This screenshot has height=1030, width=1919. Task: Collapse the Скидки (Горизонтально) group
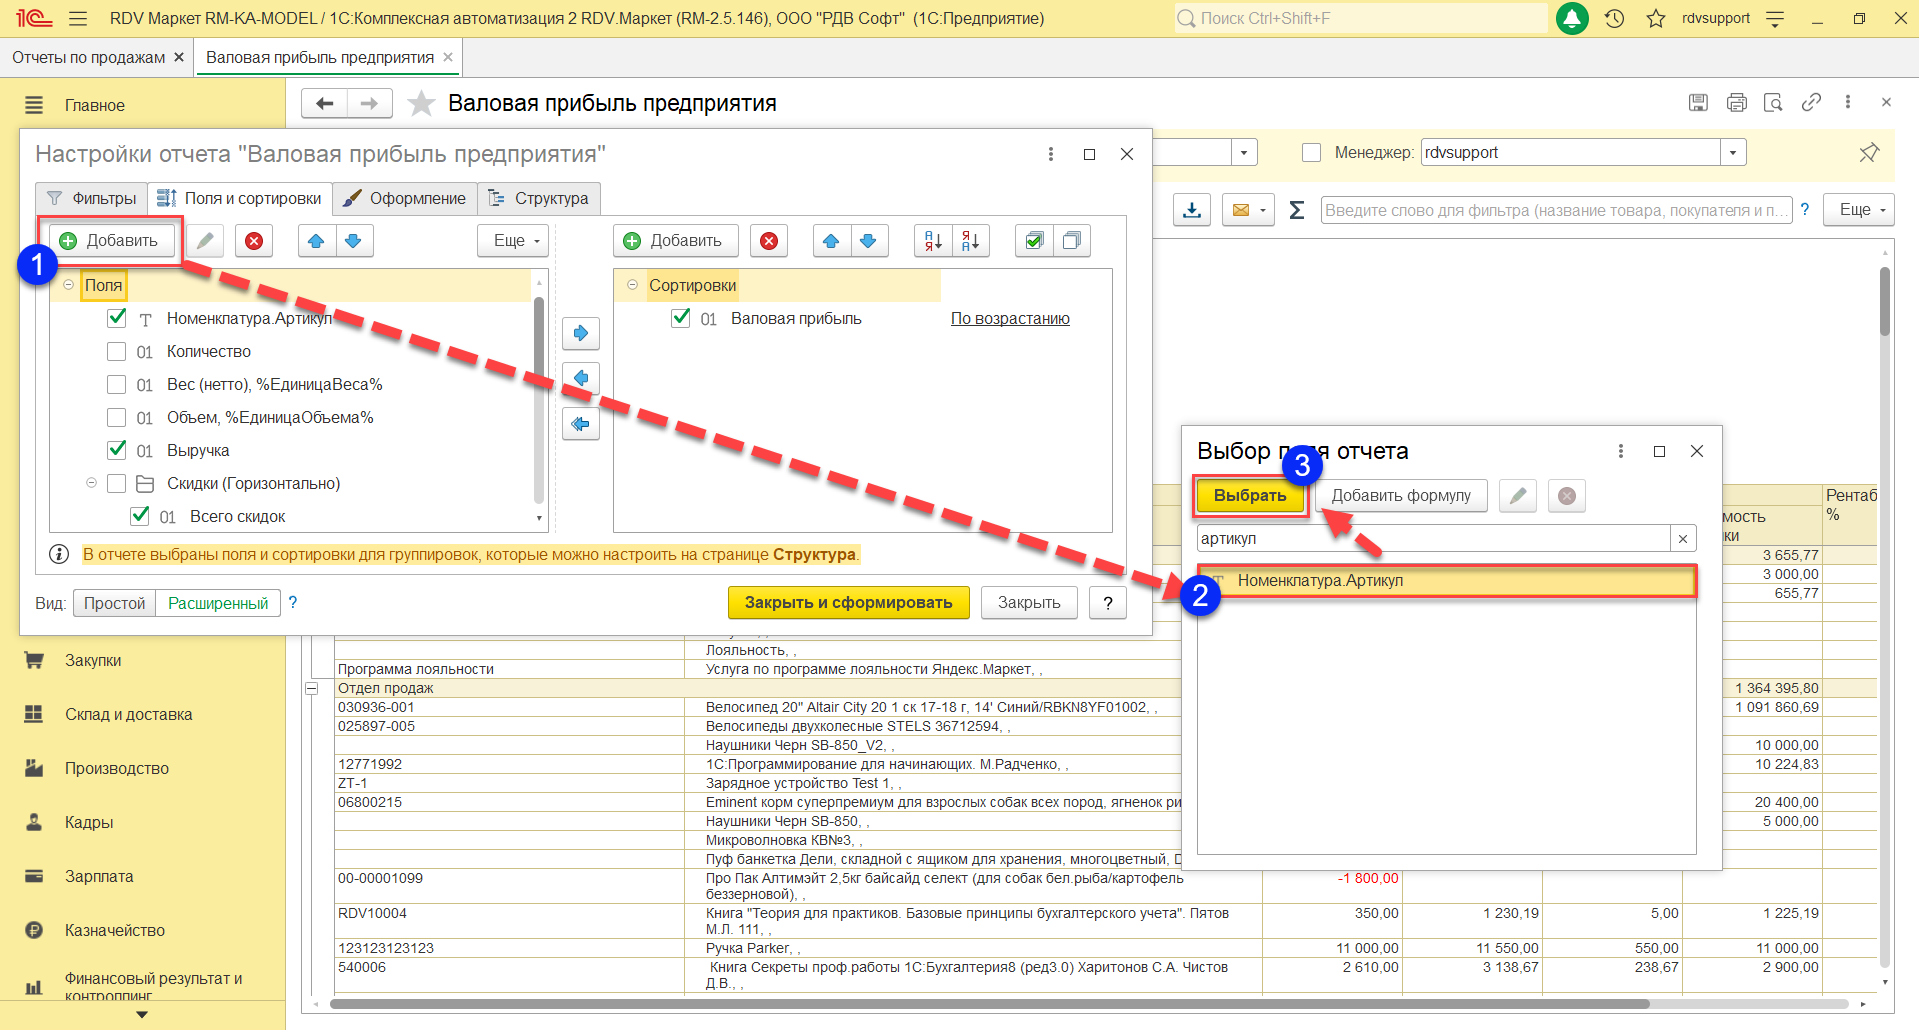pos(91,483)
